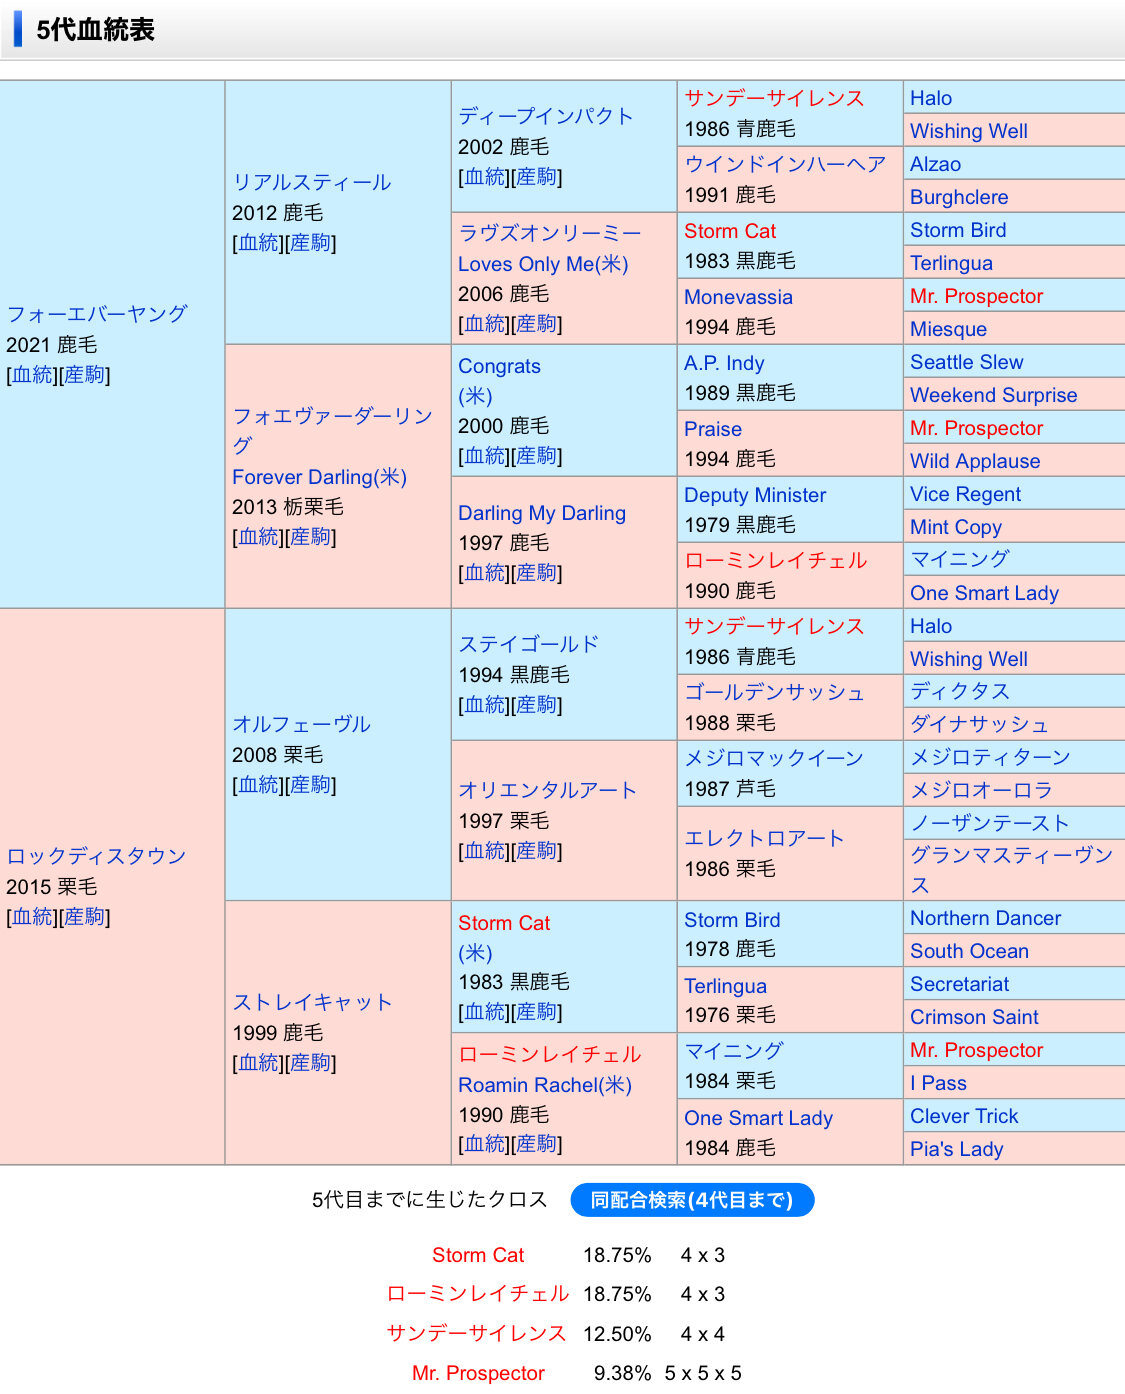Open the Monevassia pedigree link
This screenshot has width=1125, height=1394.
pos(738,297)
